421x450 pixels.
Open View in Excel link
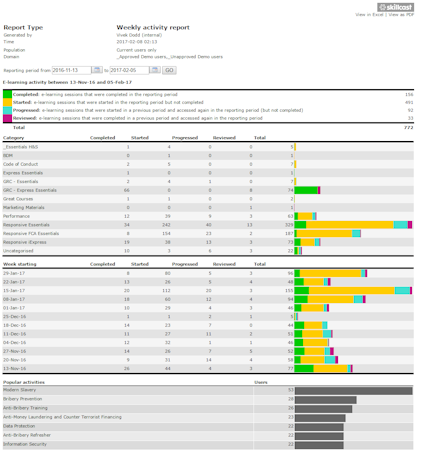tap(369, 15)
